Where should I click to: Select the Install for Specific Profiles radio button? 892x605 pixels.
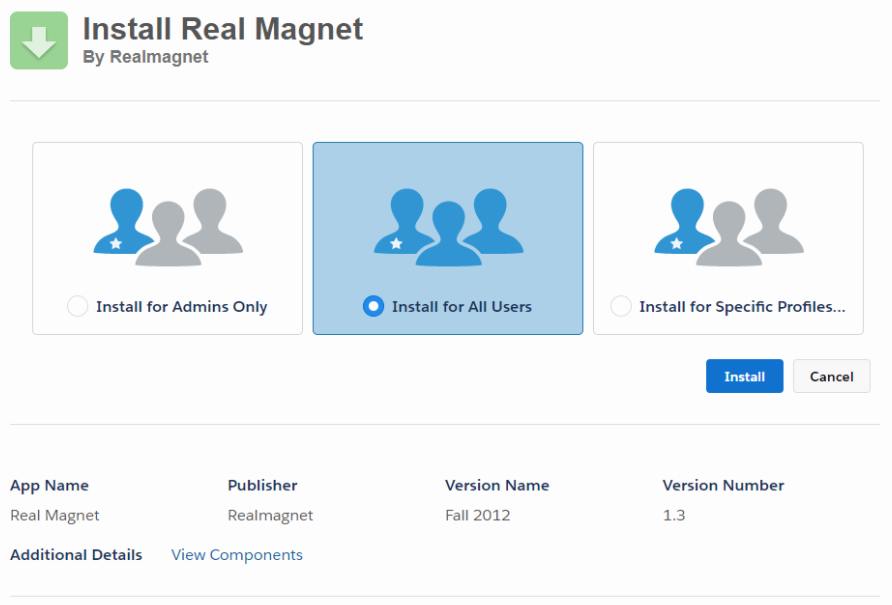[621, 306]
